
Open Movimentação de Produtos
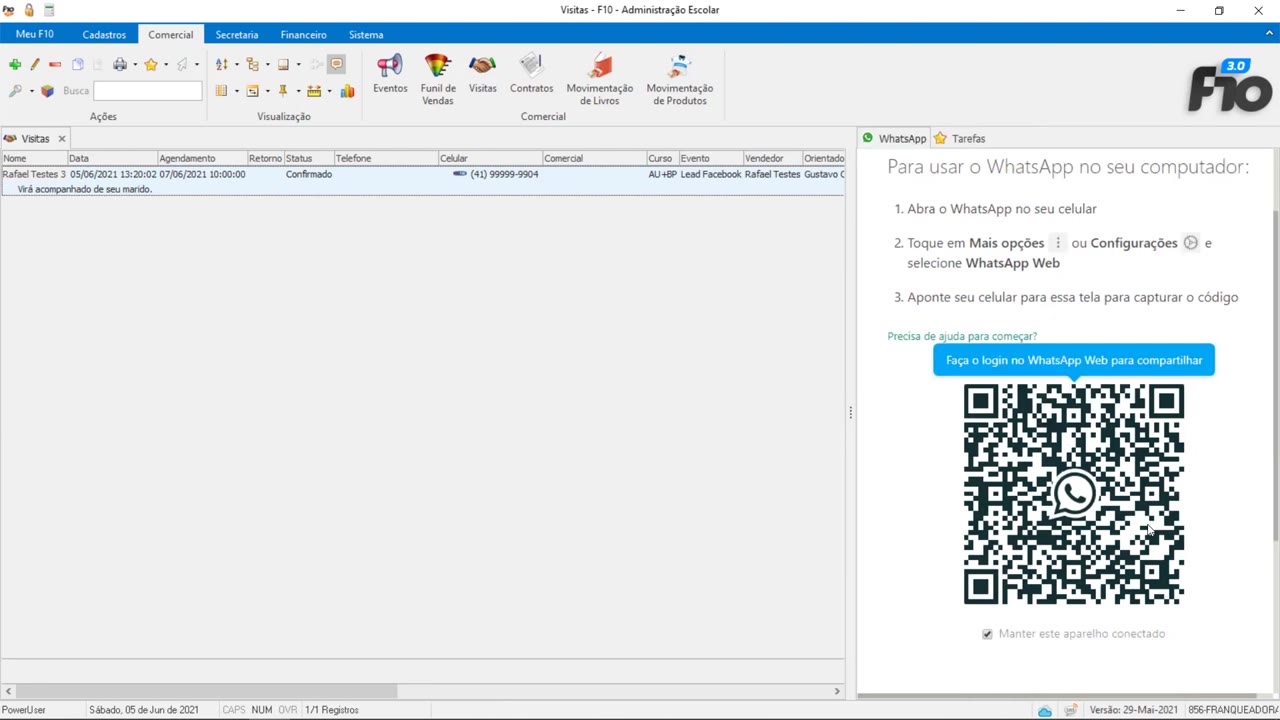(680, 80)
